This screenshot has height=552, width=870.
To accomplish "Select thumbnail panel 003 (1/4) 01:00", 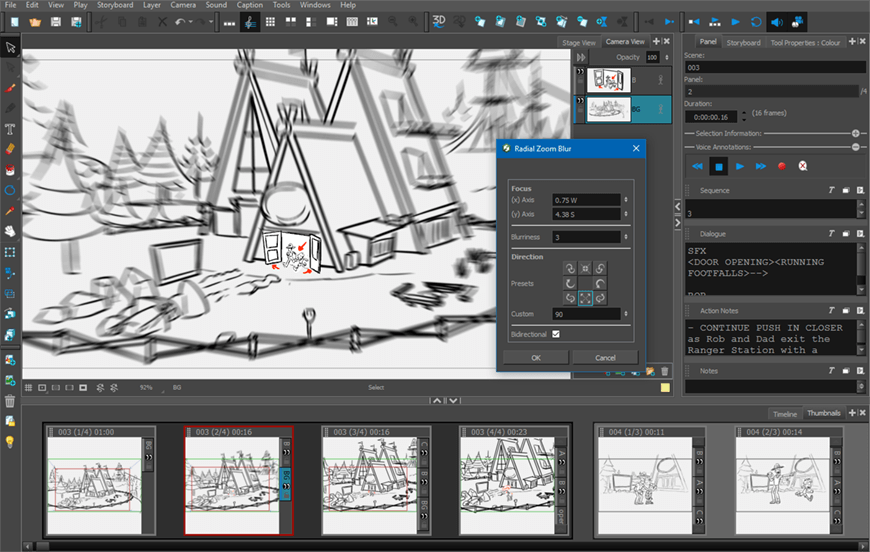I will point(100,481).
